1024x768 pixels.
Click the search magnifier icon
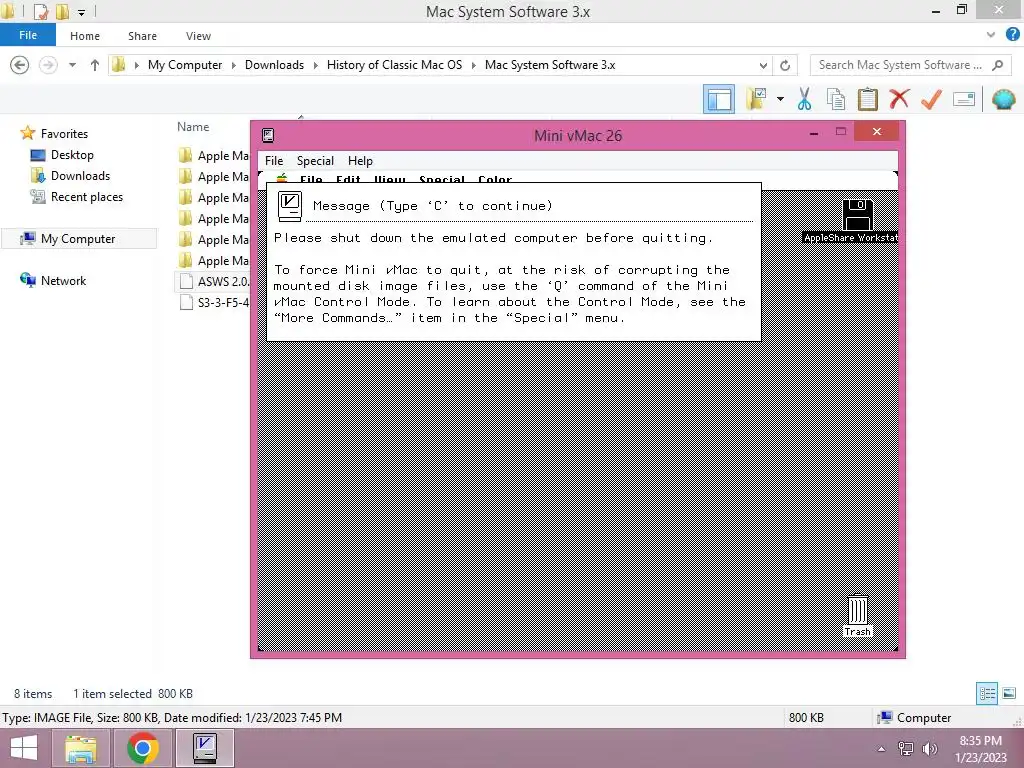pos(997,65)
